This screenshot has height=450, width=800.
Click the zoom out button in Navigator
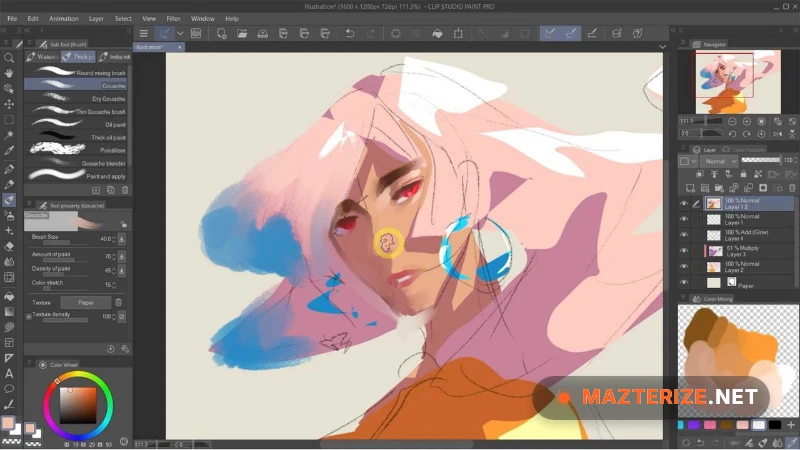point(732,121)
